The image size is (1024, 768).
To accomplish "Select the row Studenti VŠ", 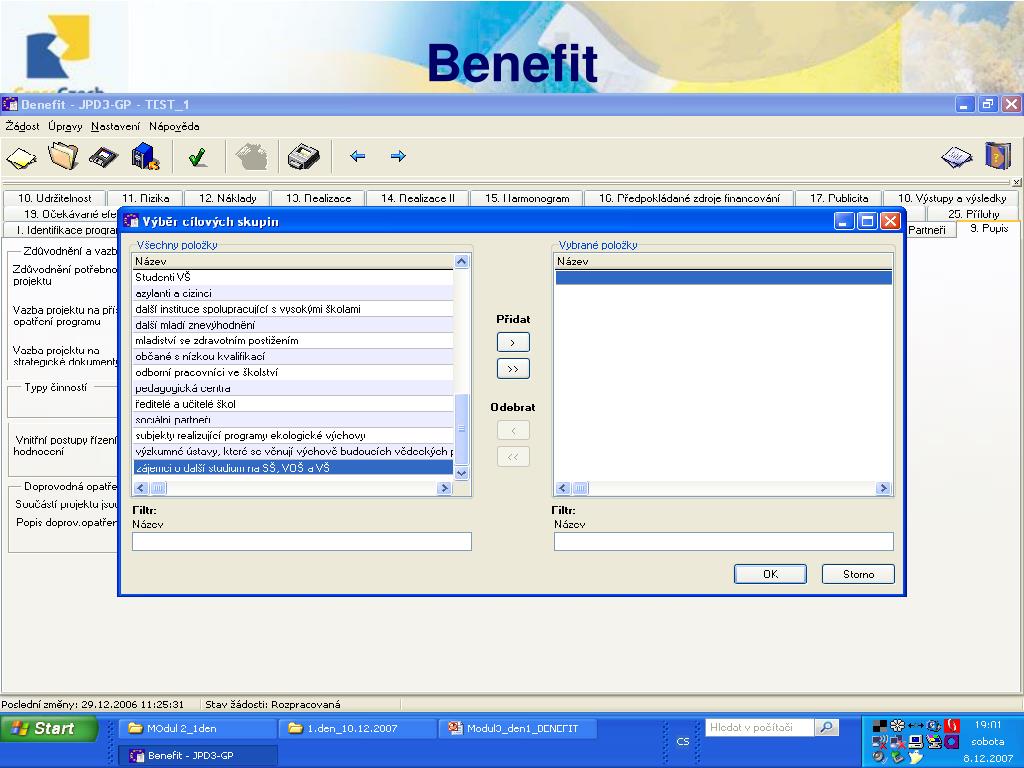I will [x=293, y=278].
